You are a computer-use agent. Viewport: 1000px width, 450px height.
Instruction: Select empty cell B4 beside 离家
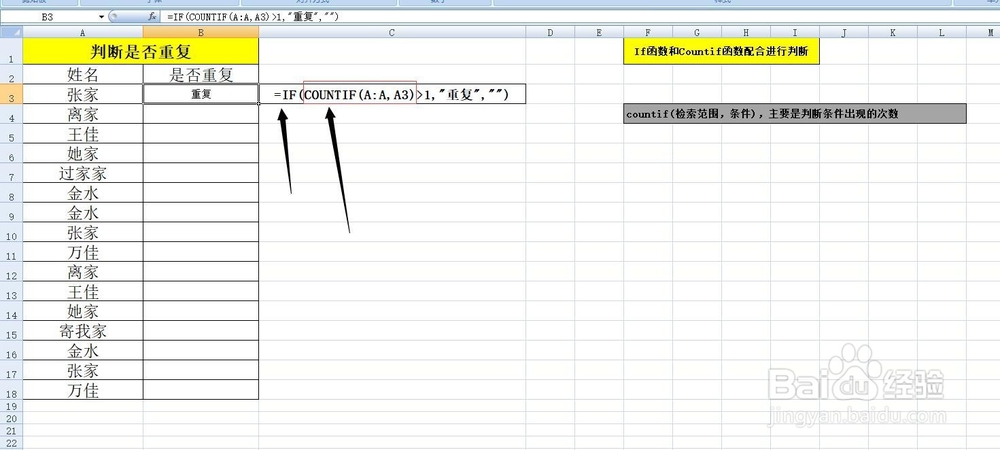(201, 114)
